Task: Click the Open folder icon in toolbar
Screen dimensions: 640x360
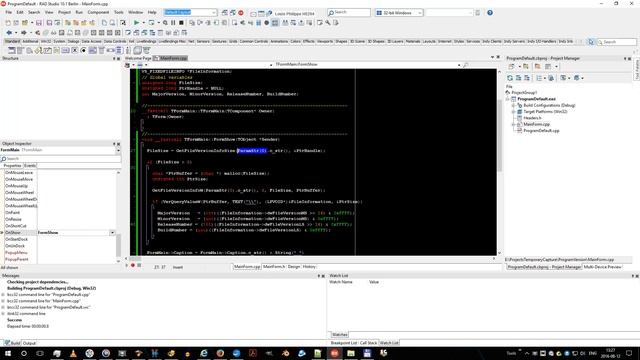Action: [25, 23]
